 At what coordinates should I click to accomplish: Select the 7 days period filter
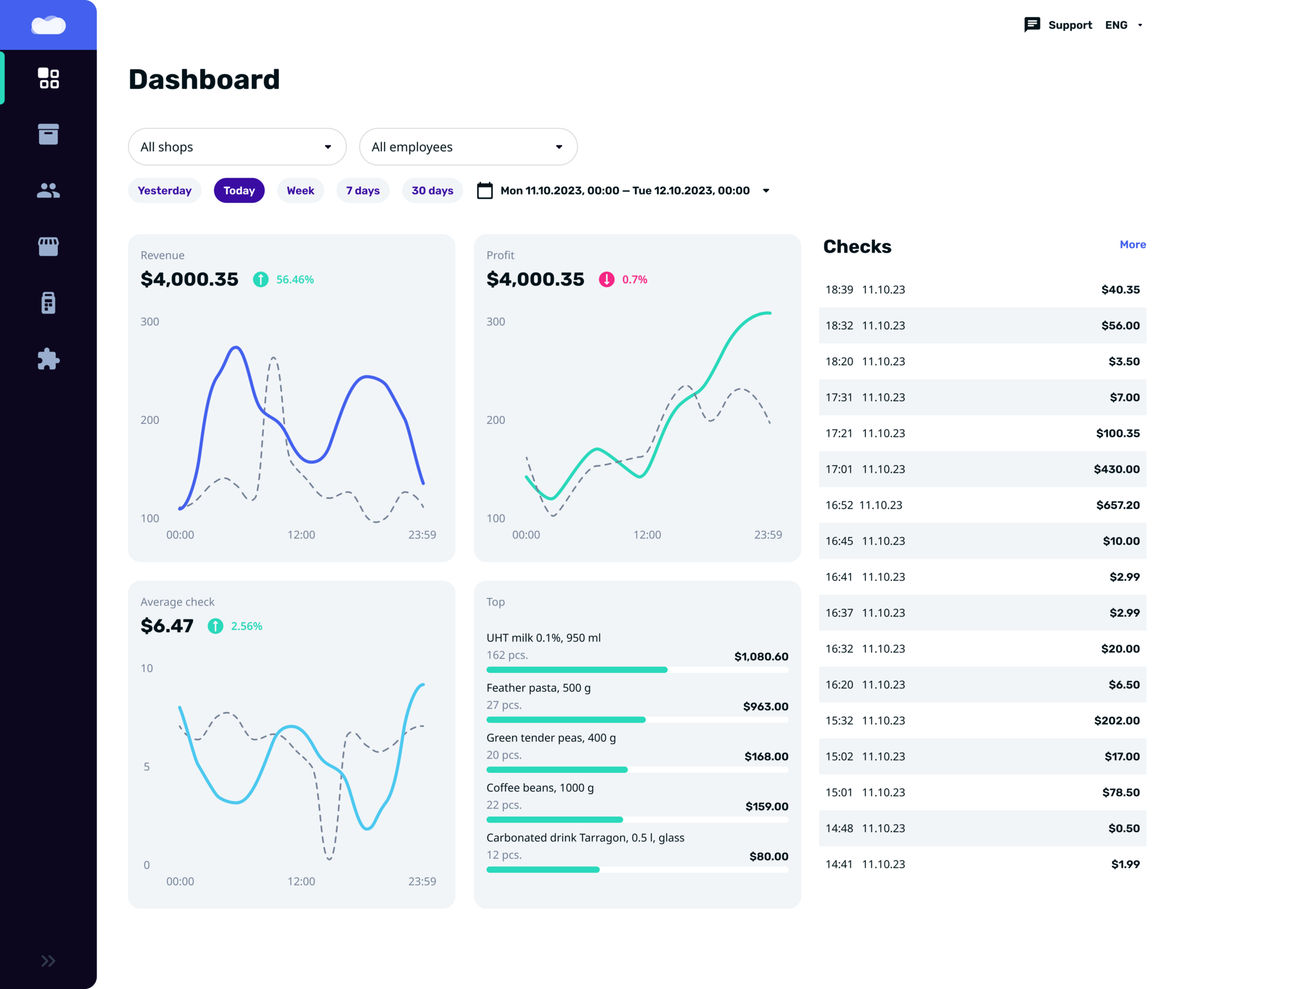coord(363,191)
